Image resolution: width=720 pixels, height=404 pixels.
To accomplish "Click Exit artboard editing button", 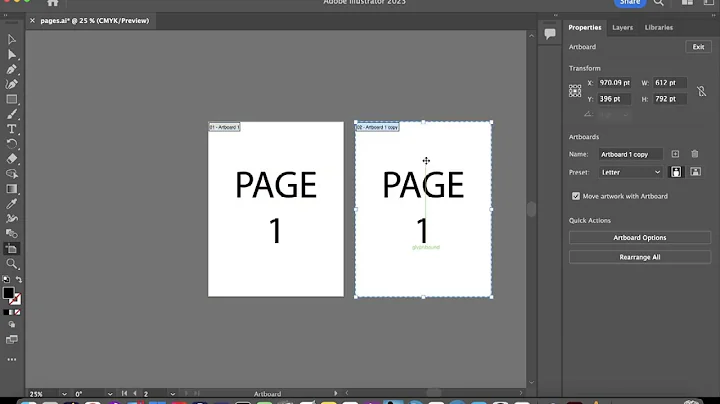I will [x=698, y=47].
